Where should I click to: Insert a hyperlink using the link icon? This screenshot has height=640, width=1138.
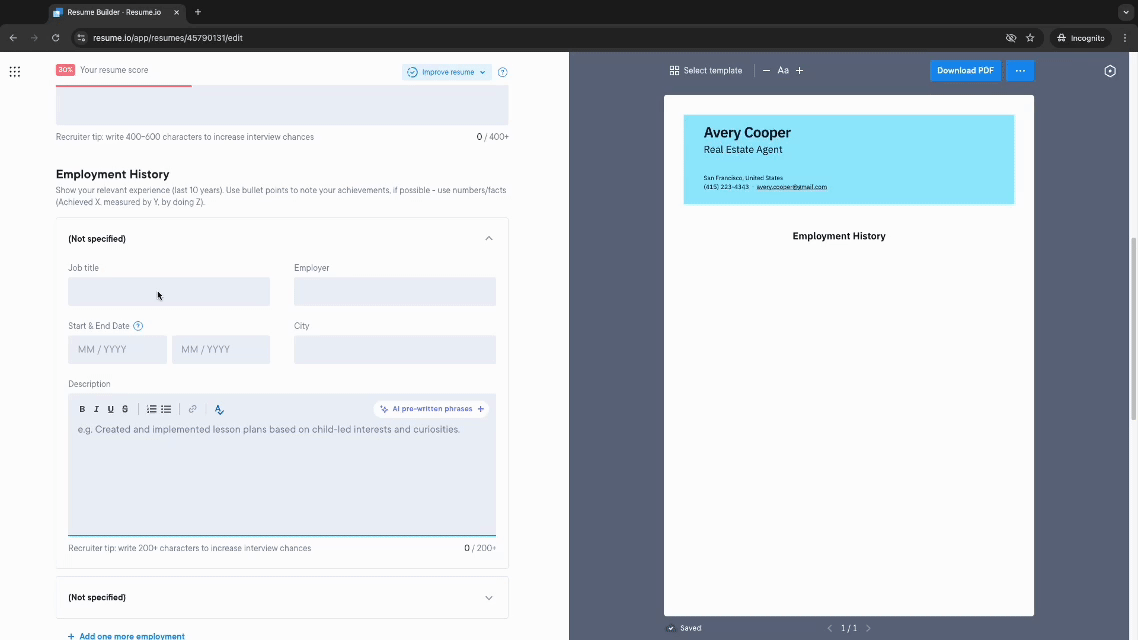coord(192,409)
